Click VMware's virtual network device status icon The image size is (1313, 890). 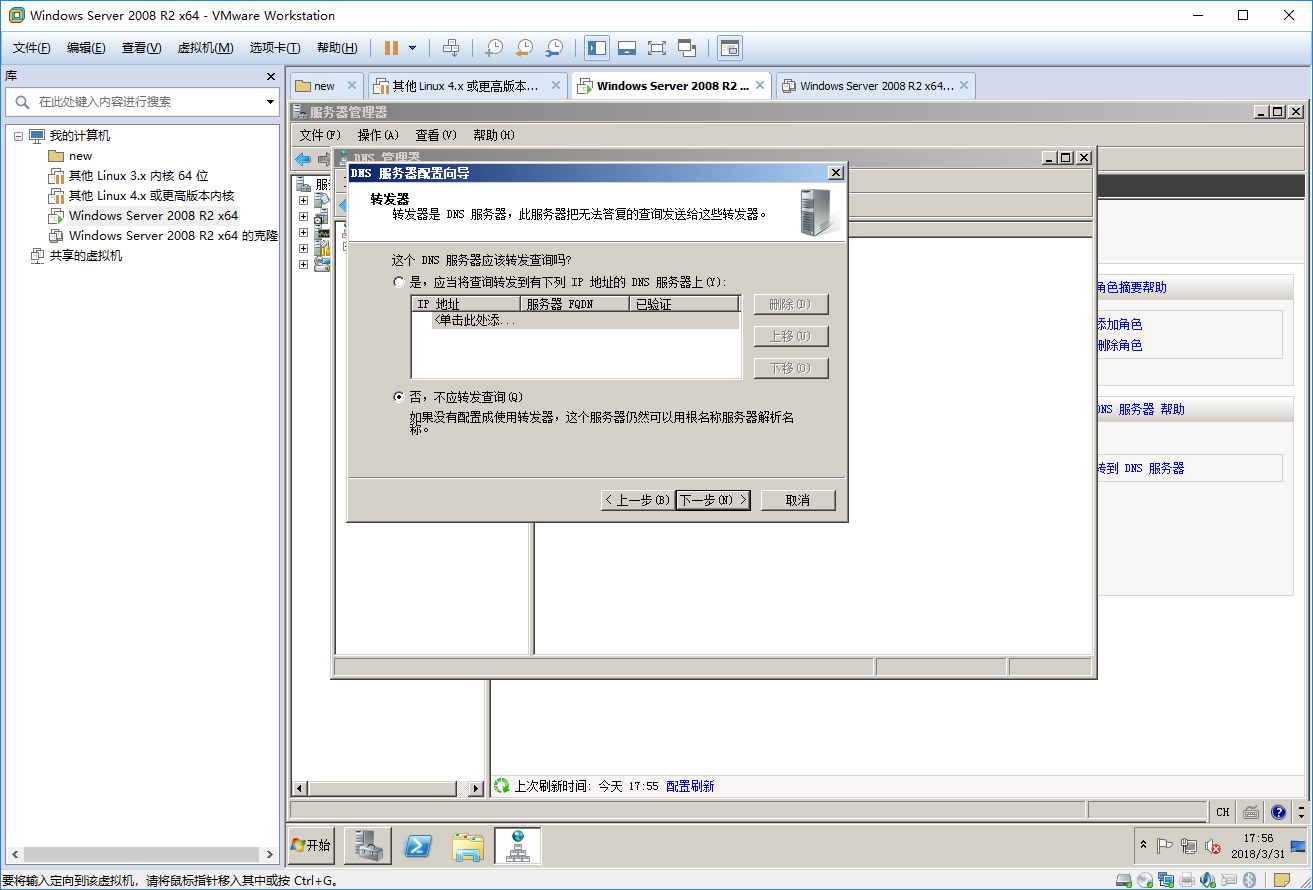[1166, 879]
